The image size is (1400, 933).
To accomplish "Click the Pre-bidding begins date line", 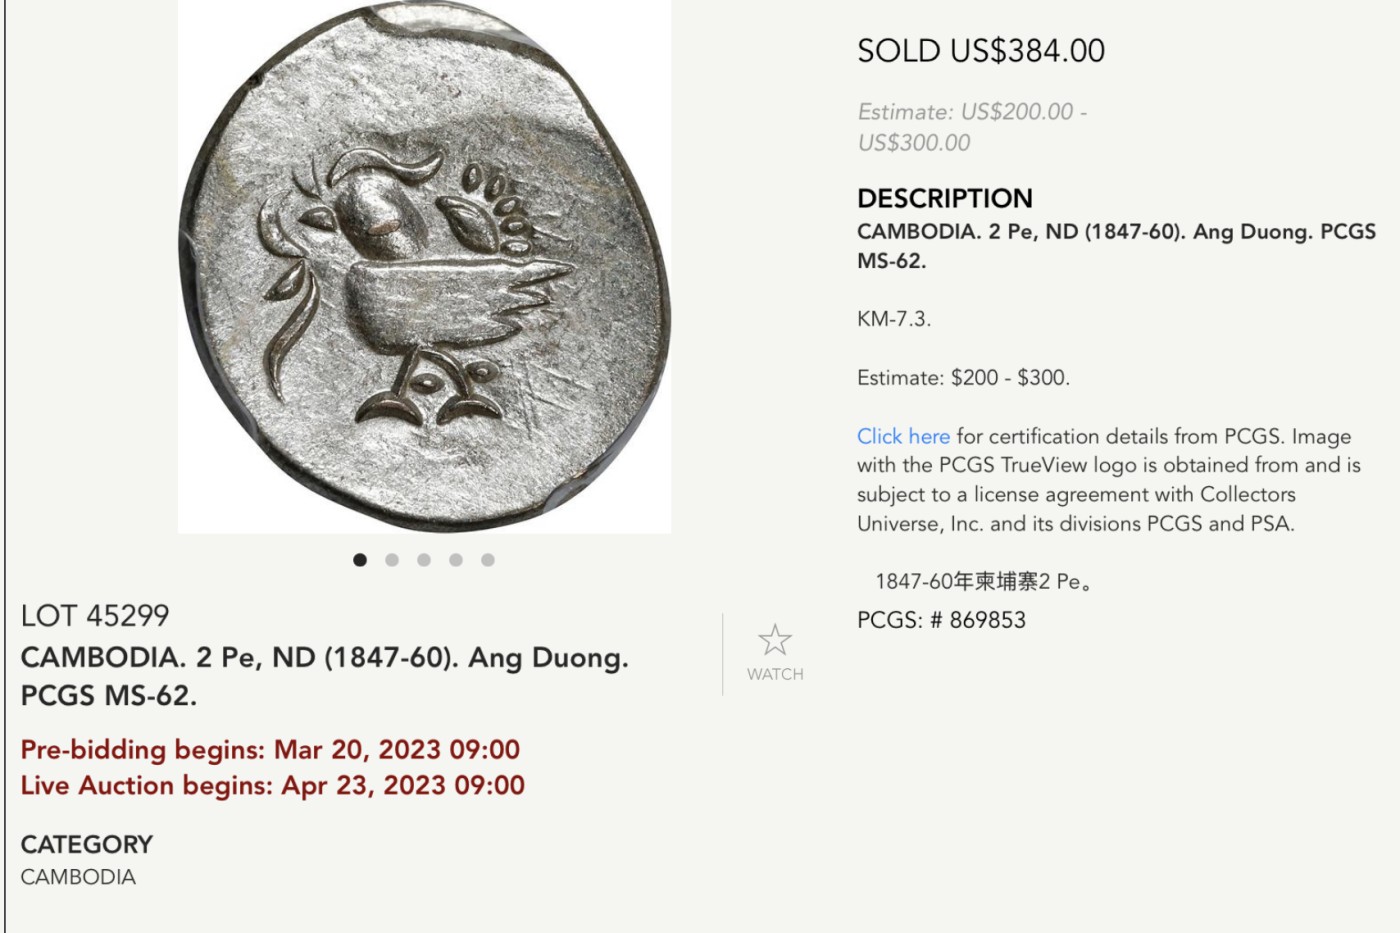I will (270, 749).
